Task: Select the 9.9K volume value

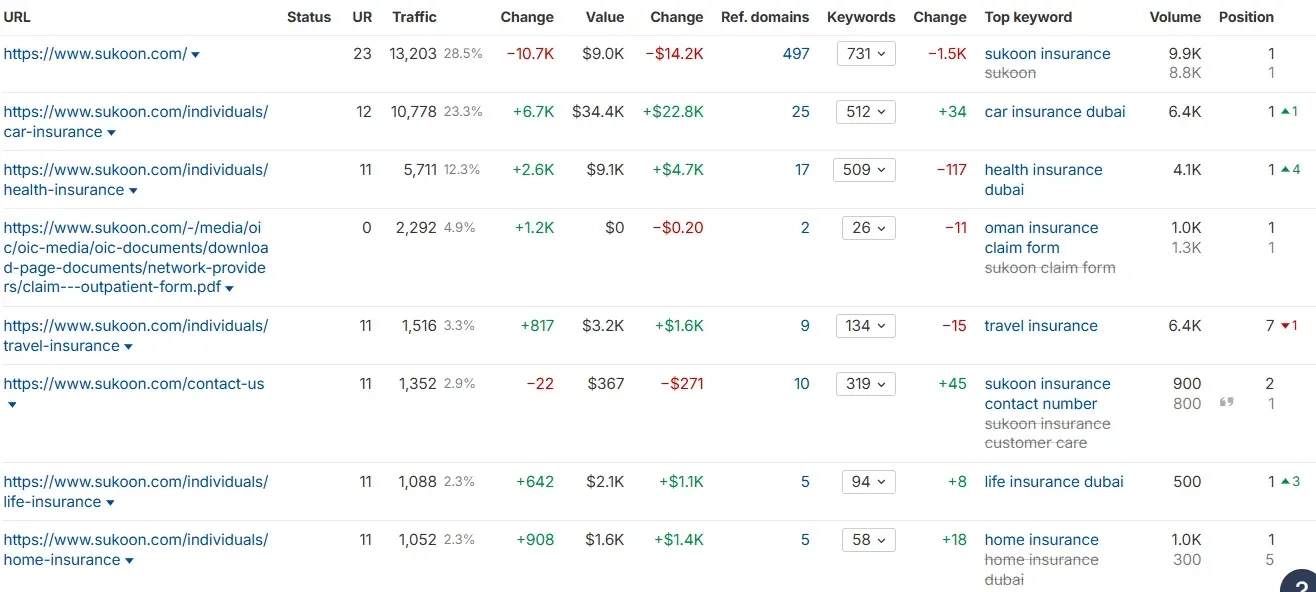Action: pos(1185,54)
